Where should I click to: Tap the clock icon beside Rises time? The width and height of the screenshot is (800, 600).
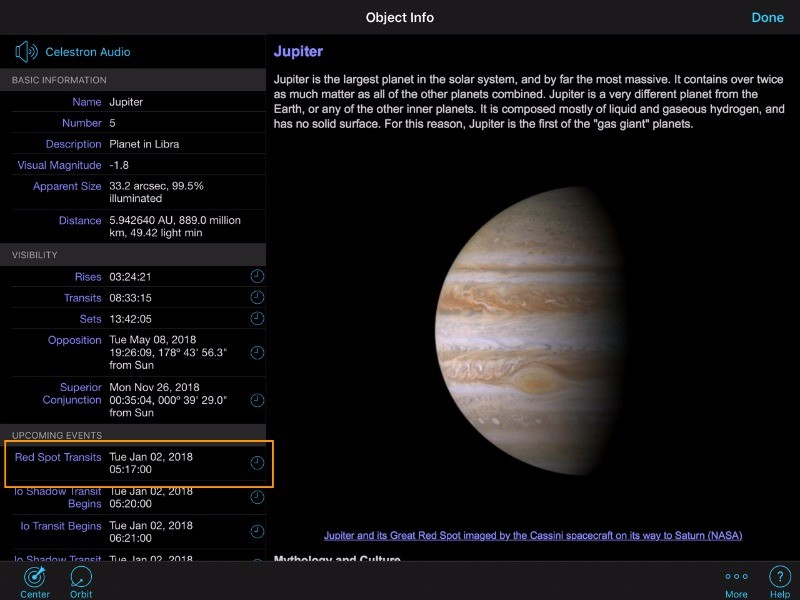pos(257,277)
